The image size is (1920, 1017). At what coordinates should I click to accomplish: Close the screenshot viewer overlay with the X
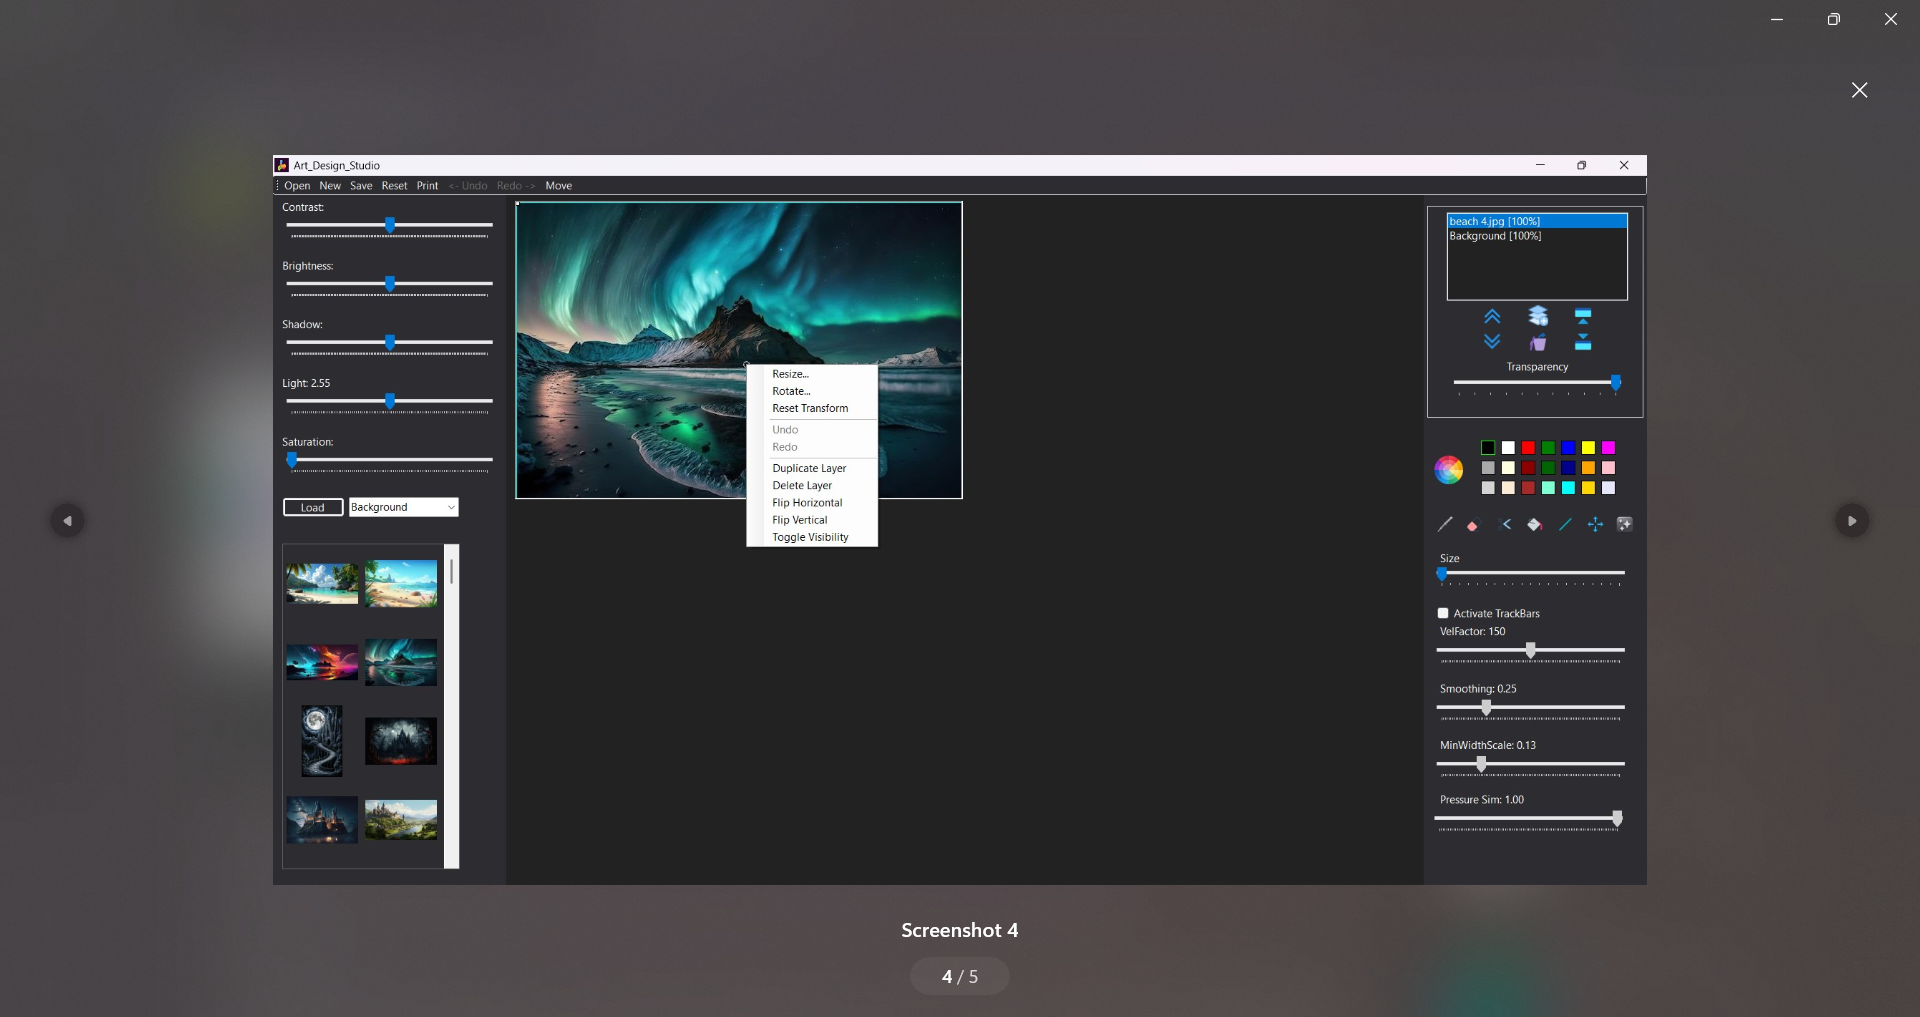tap(1860, 90)
